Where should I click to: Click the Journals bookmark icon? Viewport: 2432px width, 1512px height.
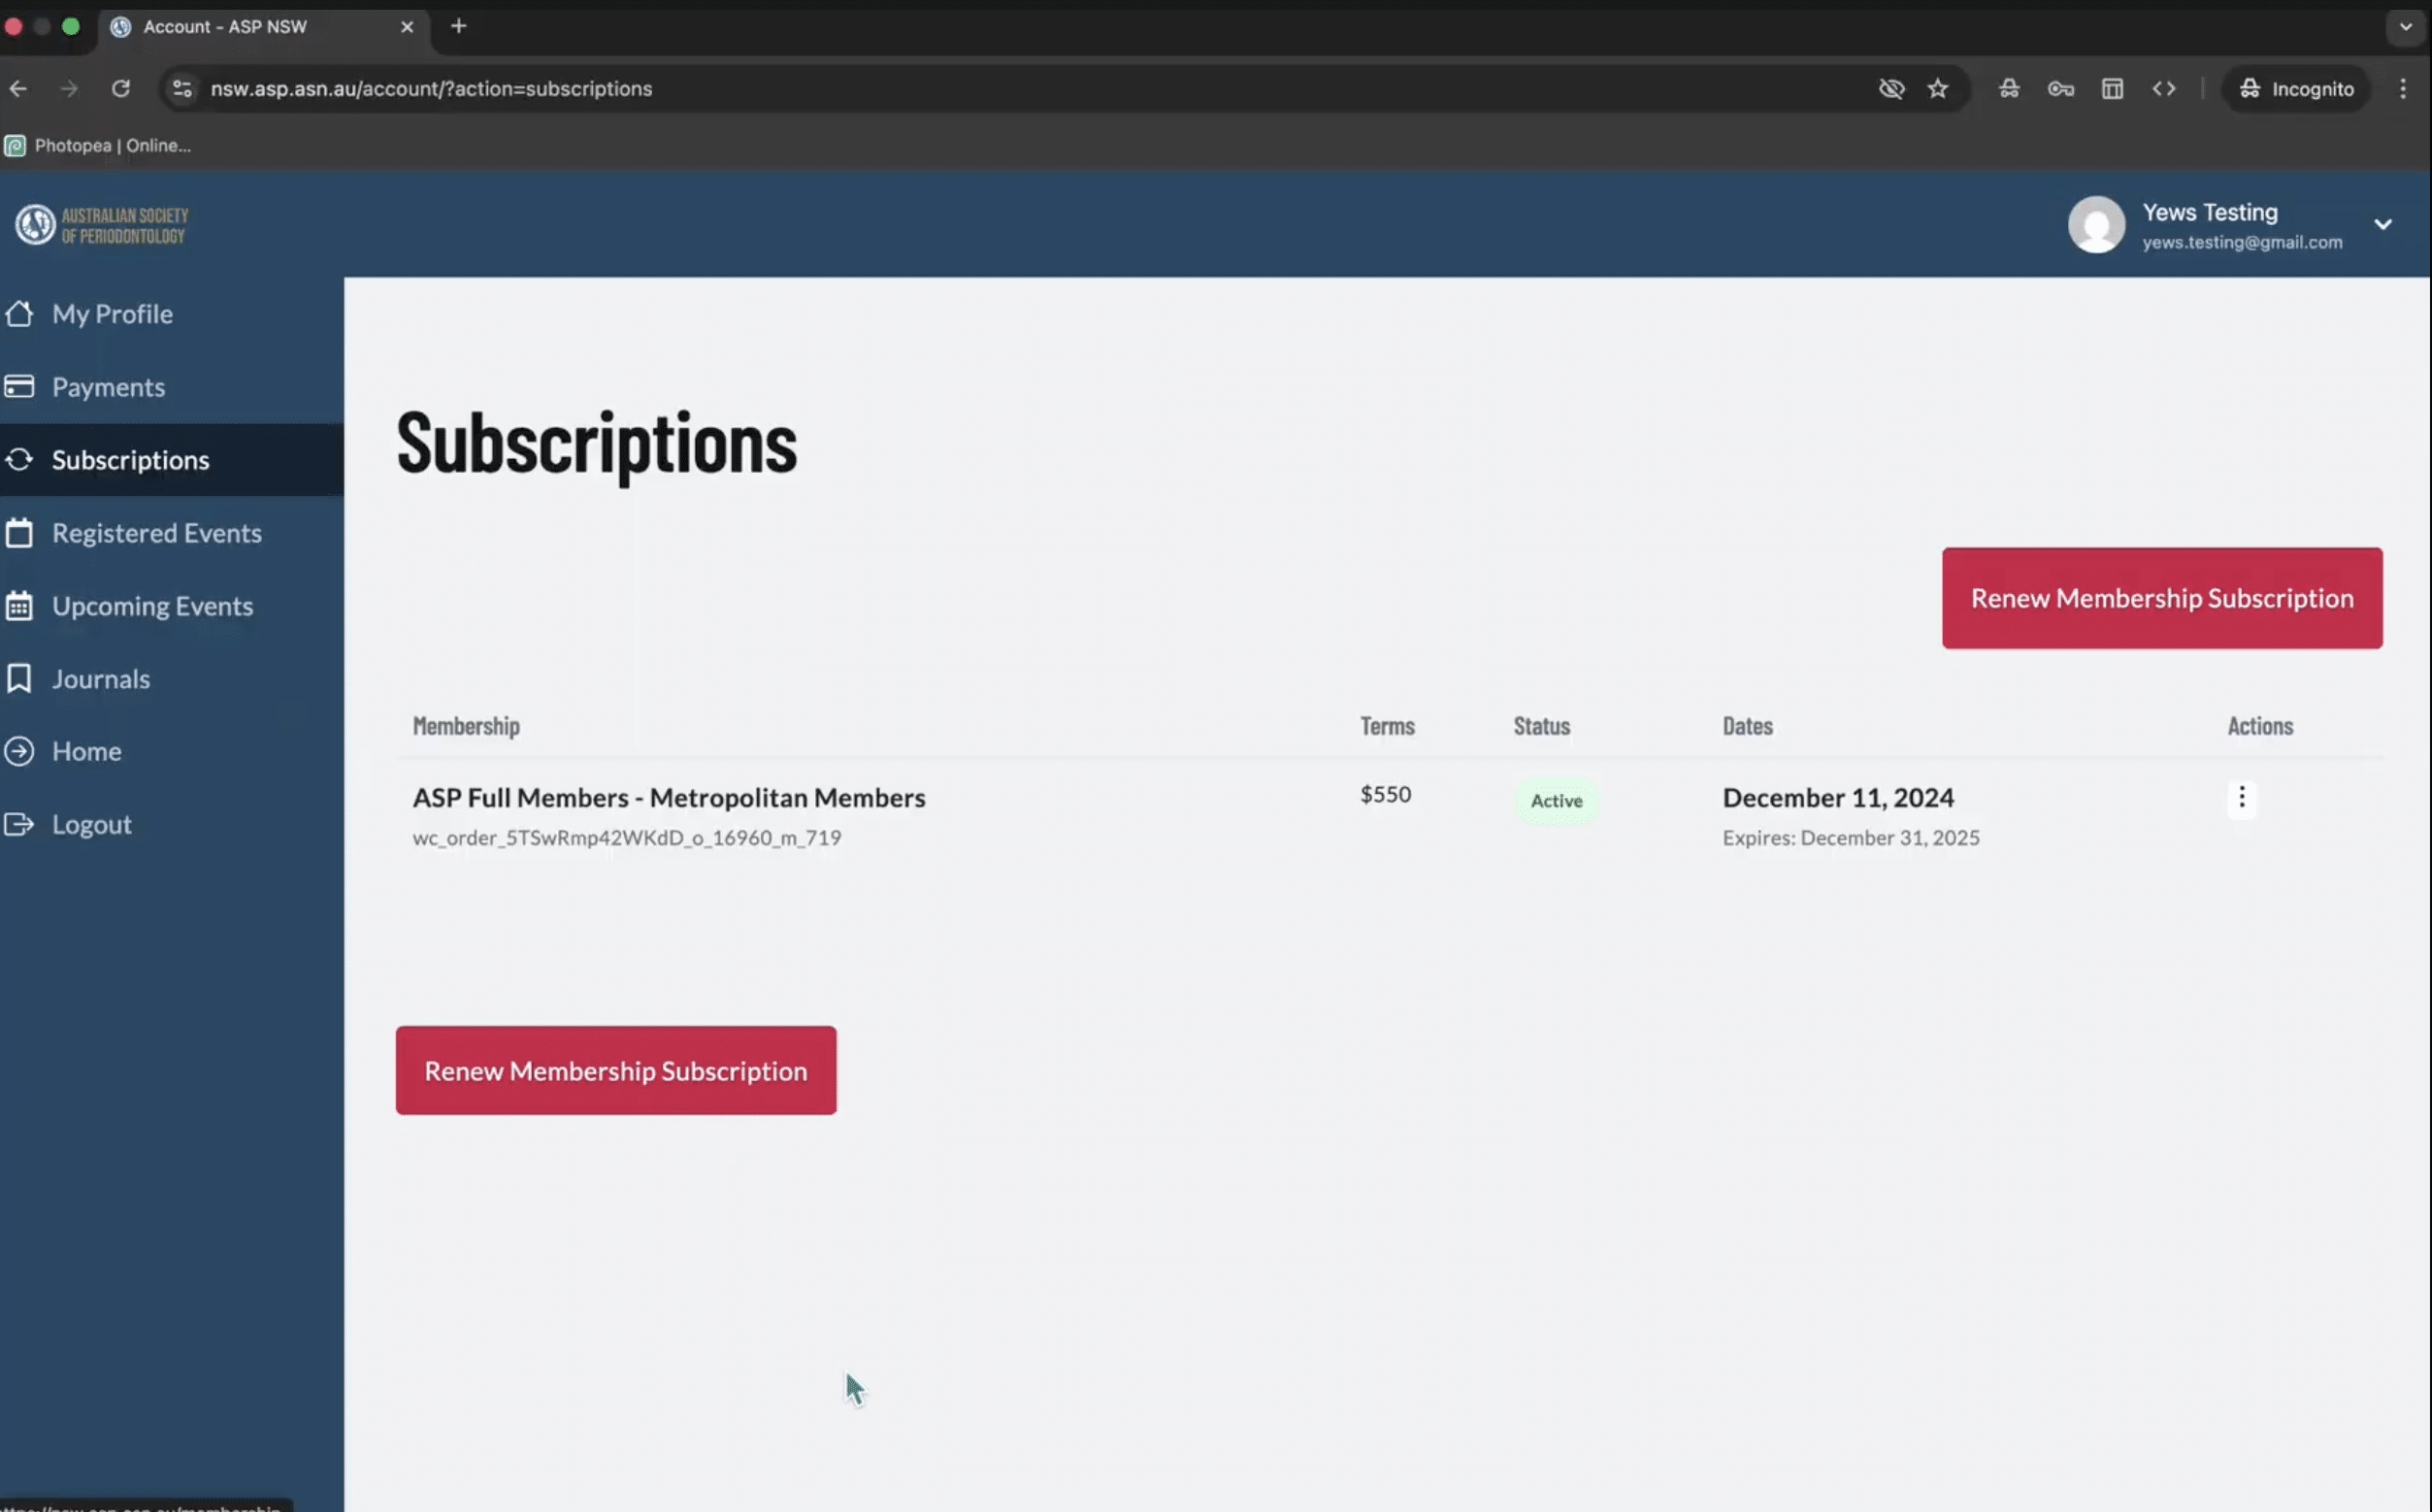(19, 679)
